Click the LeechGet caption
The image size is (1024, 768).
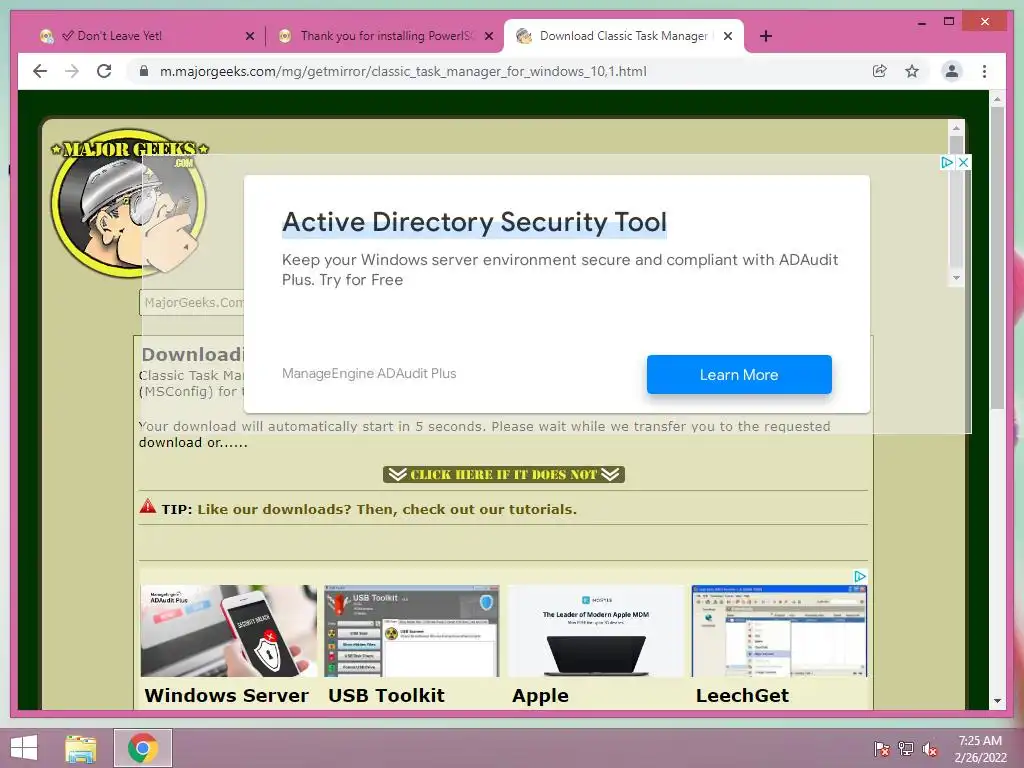742,696
